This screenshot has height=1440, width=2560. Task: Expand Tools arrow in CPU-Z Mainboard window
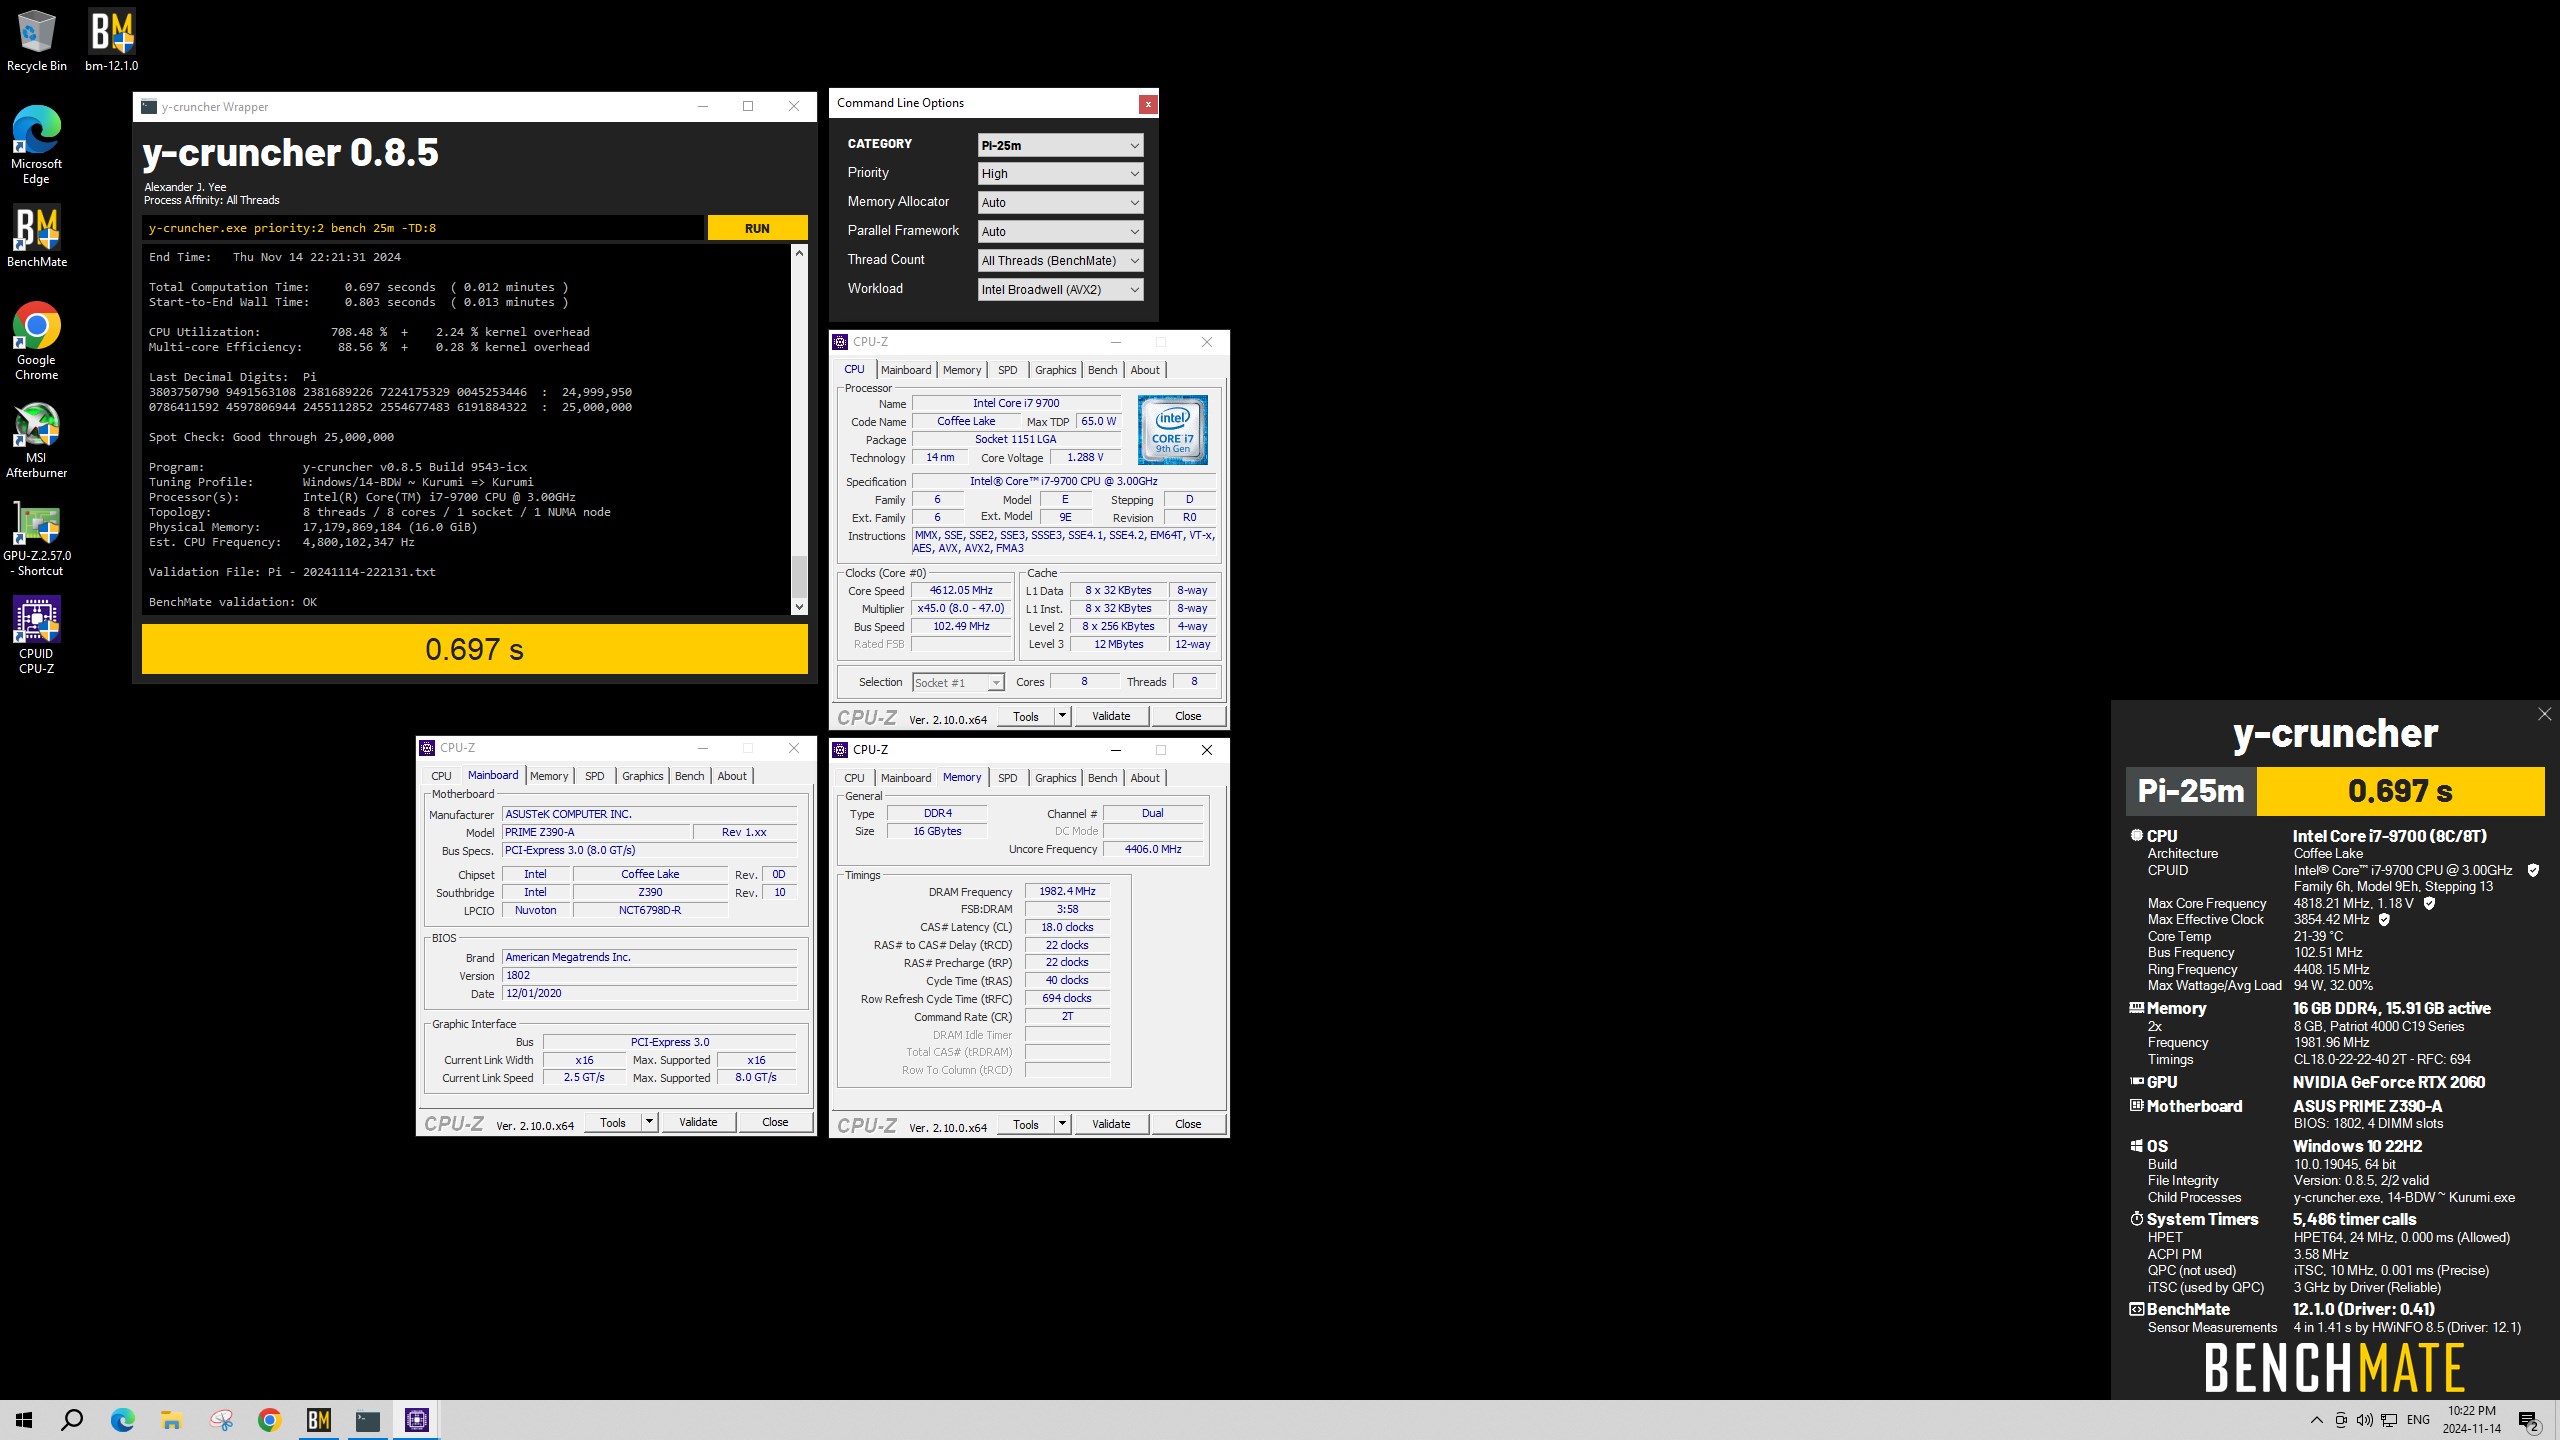tap(649, 1122)
